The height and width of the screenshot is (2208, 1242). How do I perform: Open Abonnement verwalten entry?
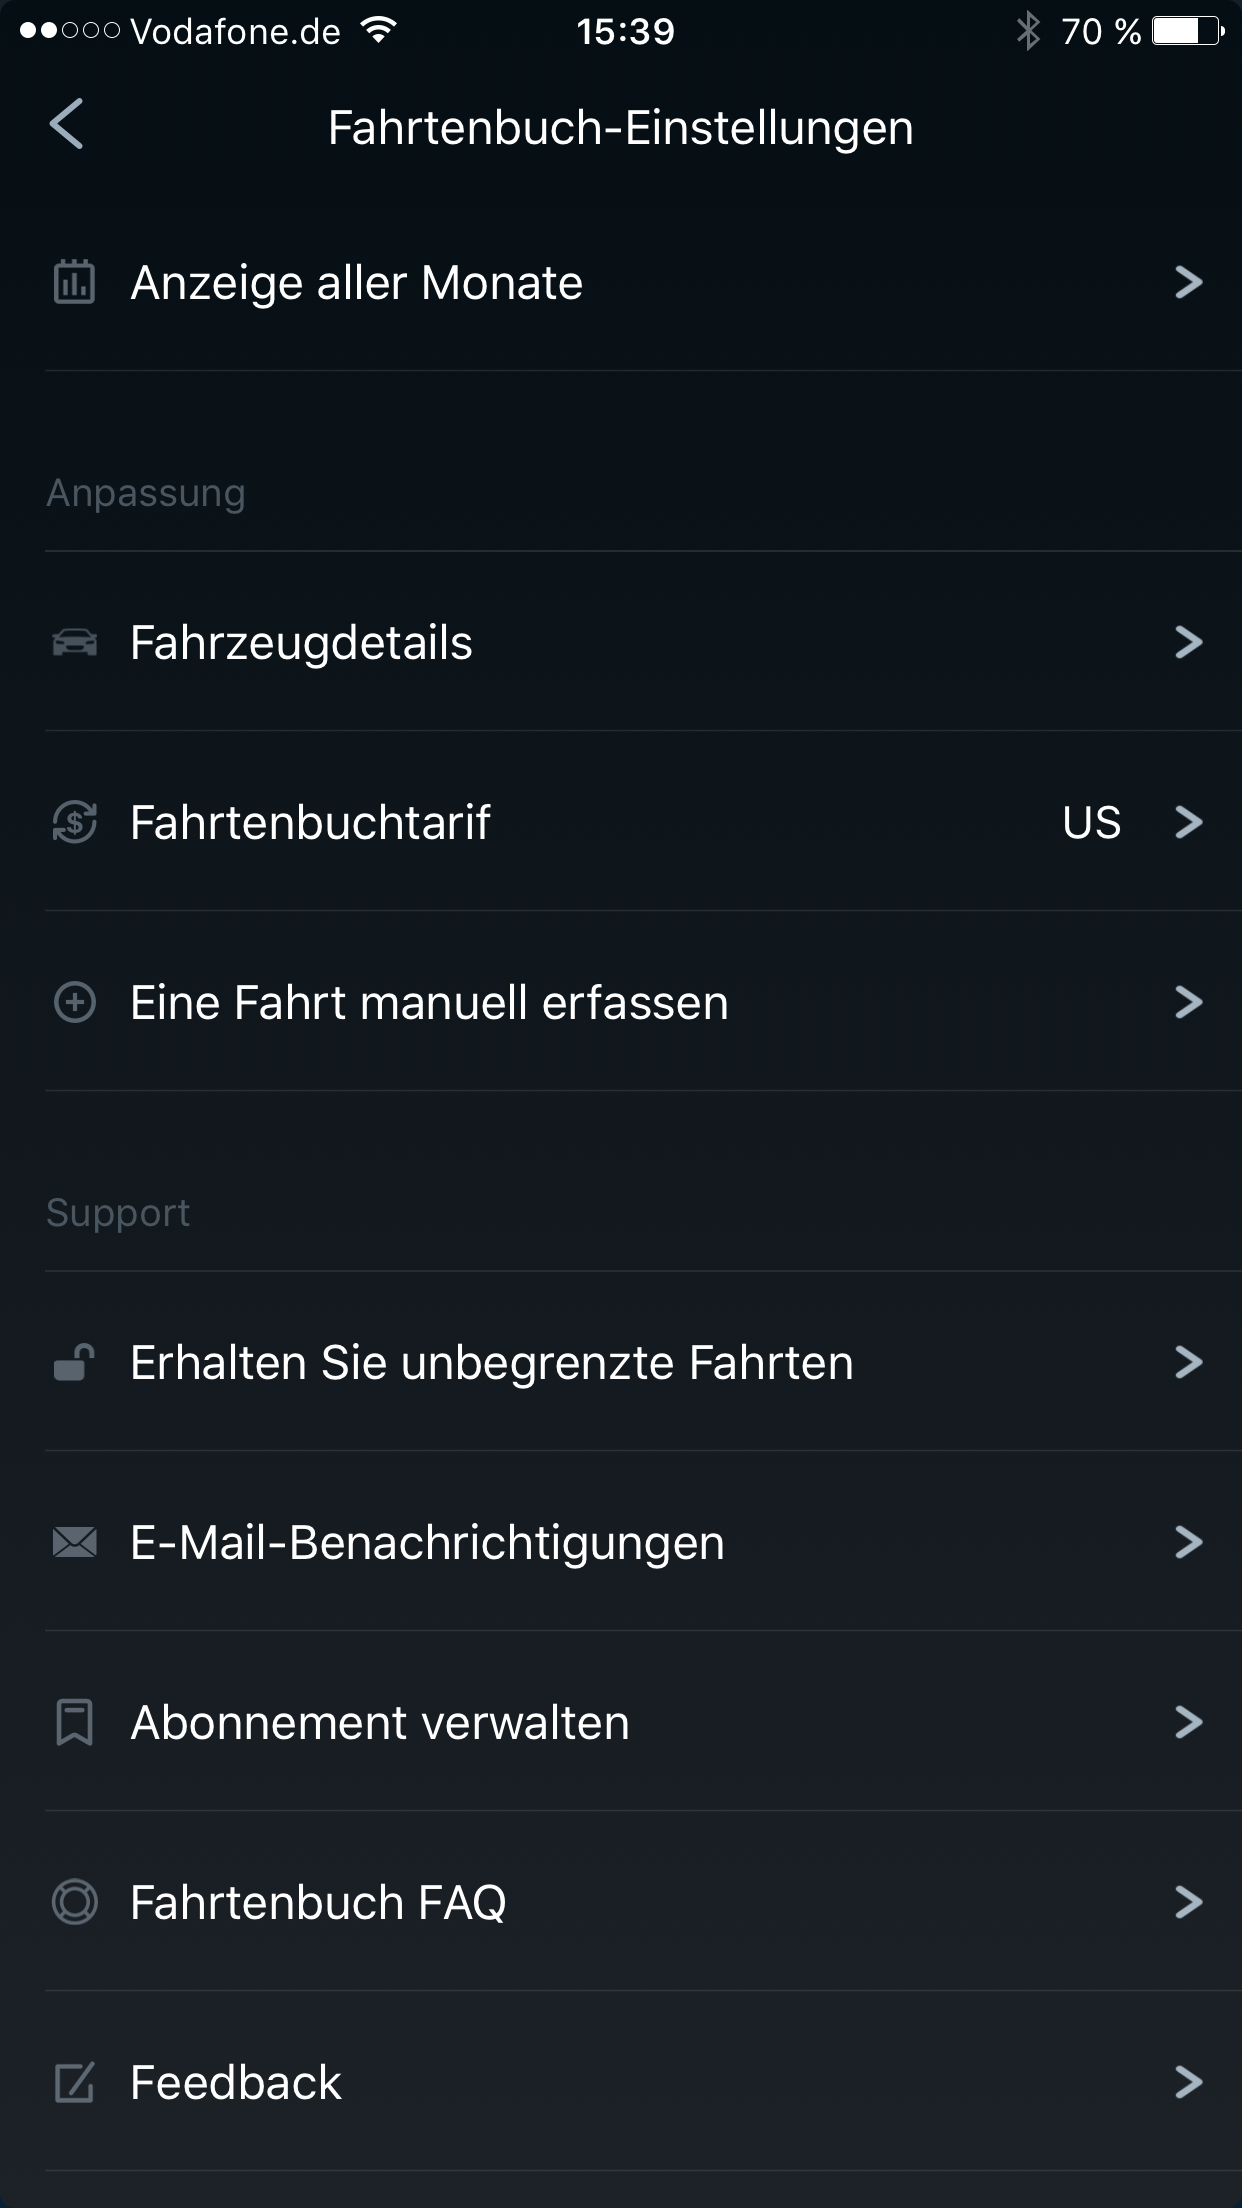(x=380, y=1722)
